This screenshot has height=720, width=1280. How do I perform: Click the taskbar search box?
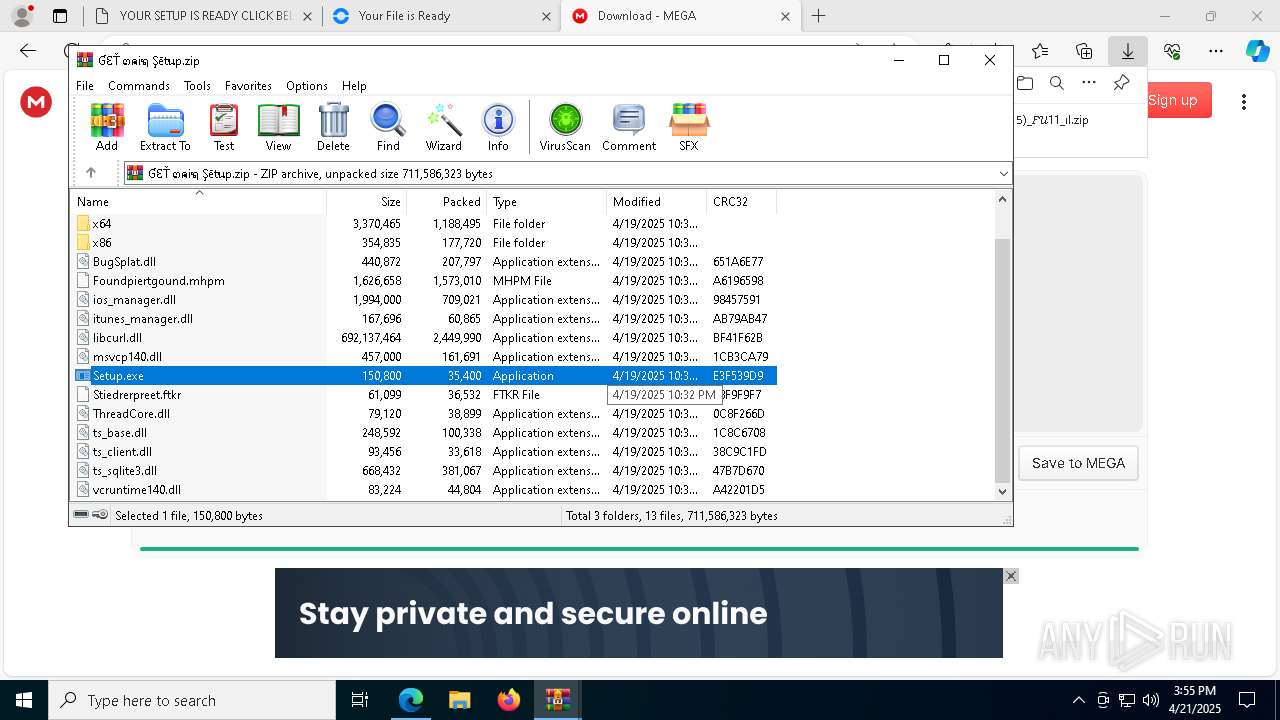click(192, 700)
